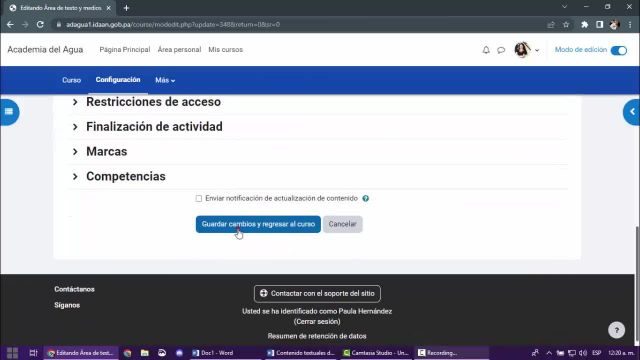This screenshot has height=360, width=640.
Task: Open the course index drawer icon
Action: (9, 112)
